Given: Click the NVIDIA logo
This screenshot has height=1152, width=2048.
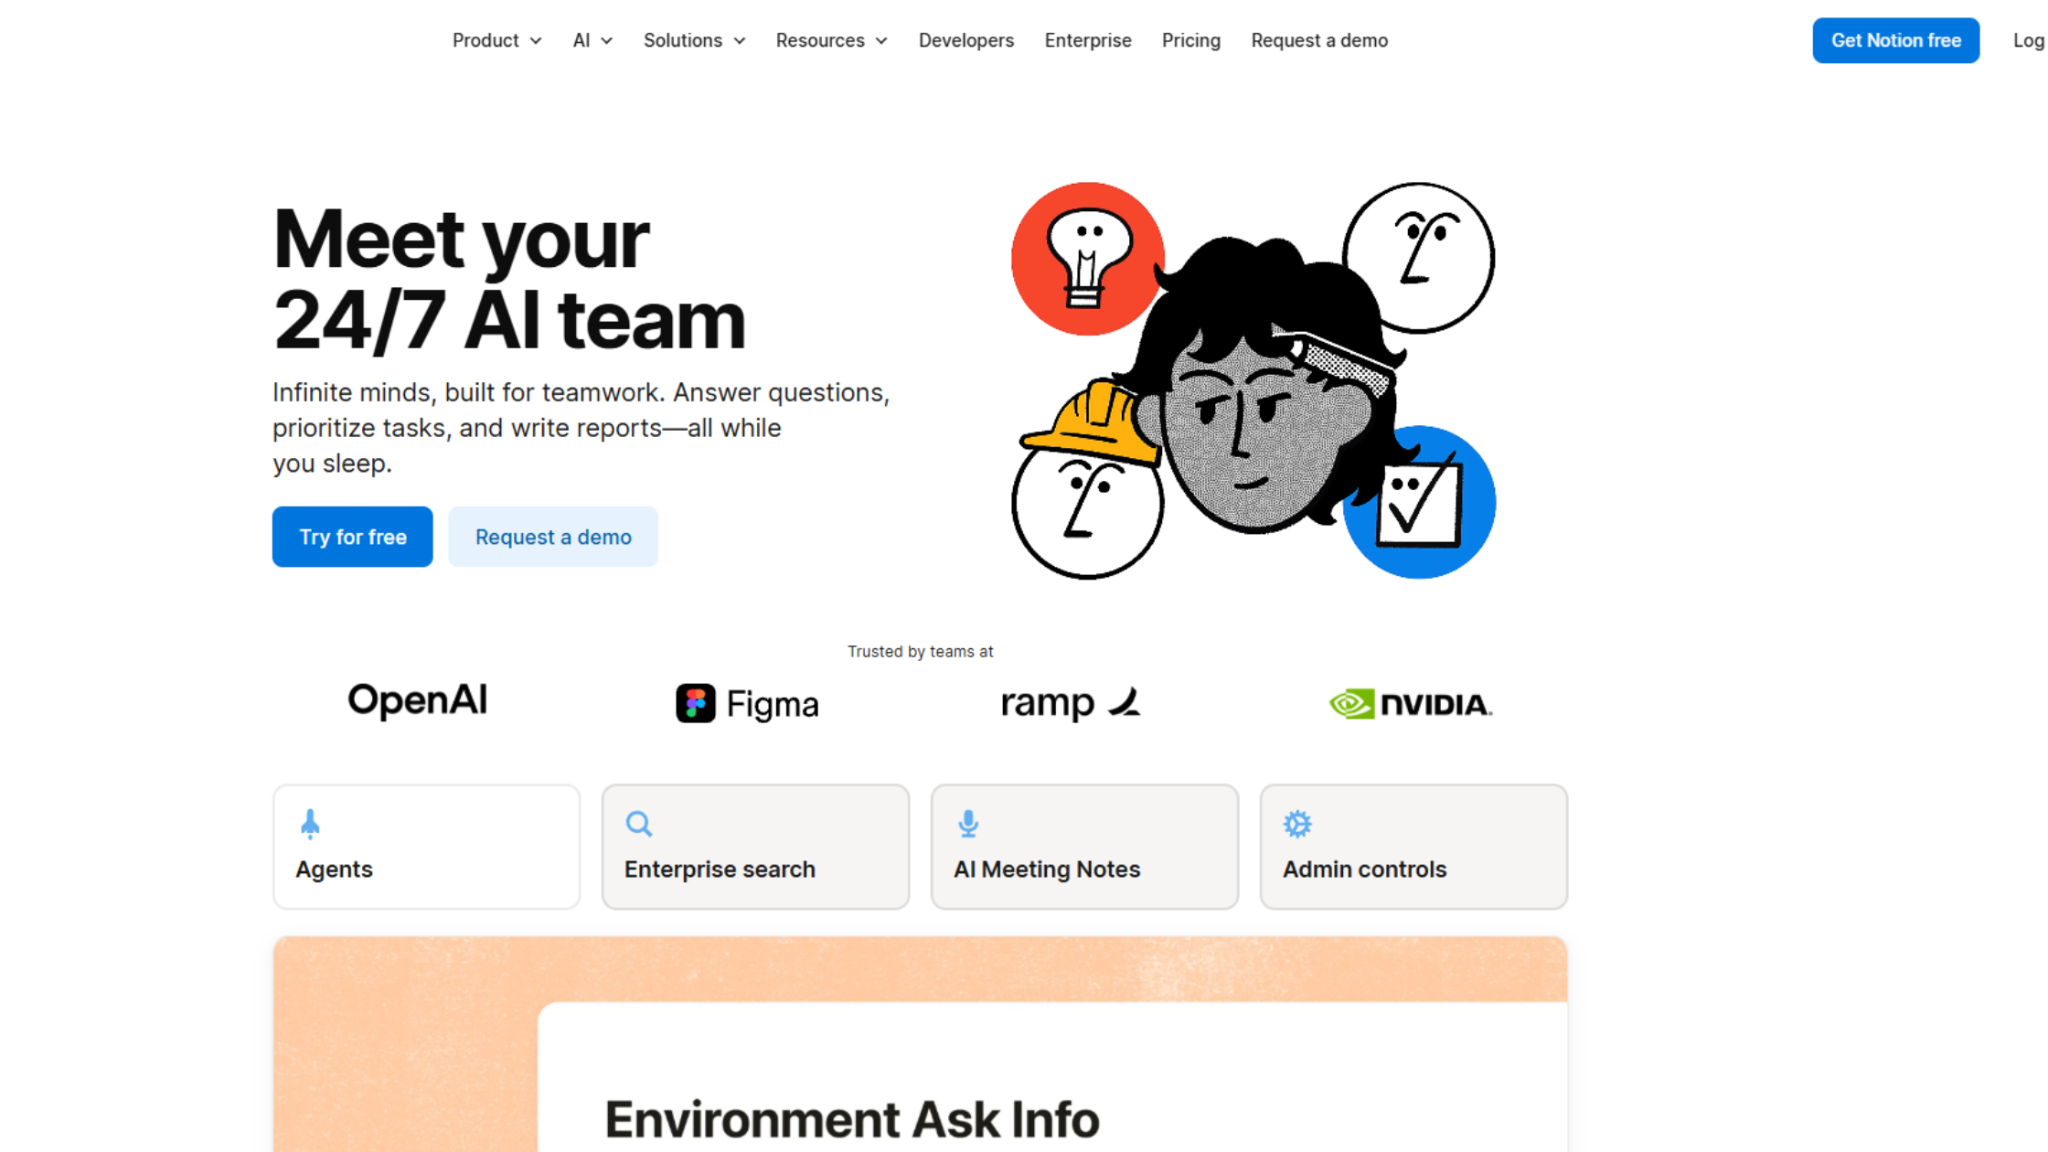Looking at the screenshot, I should 1411,704.
